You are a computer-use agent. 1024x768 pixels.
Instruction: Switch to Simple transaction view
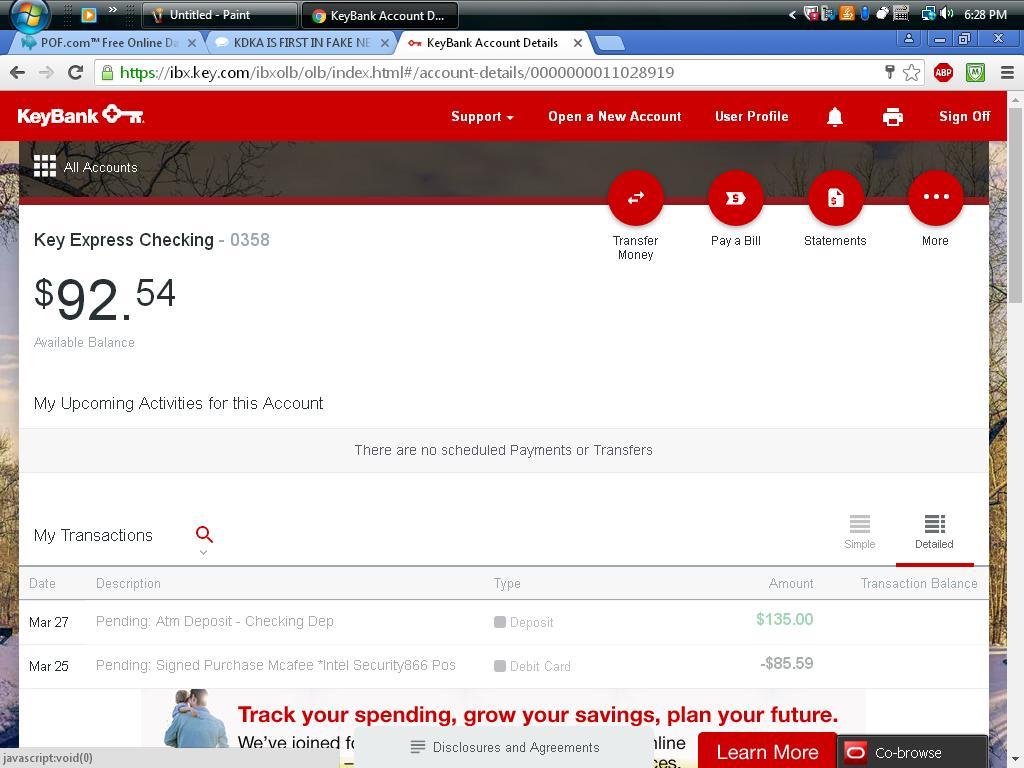pos(859,532)
